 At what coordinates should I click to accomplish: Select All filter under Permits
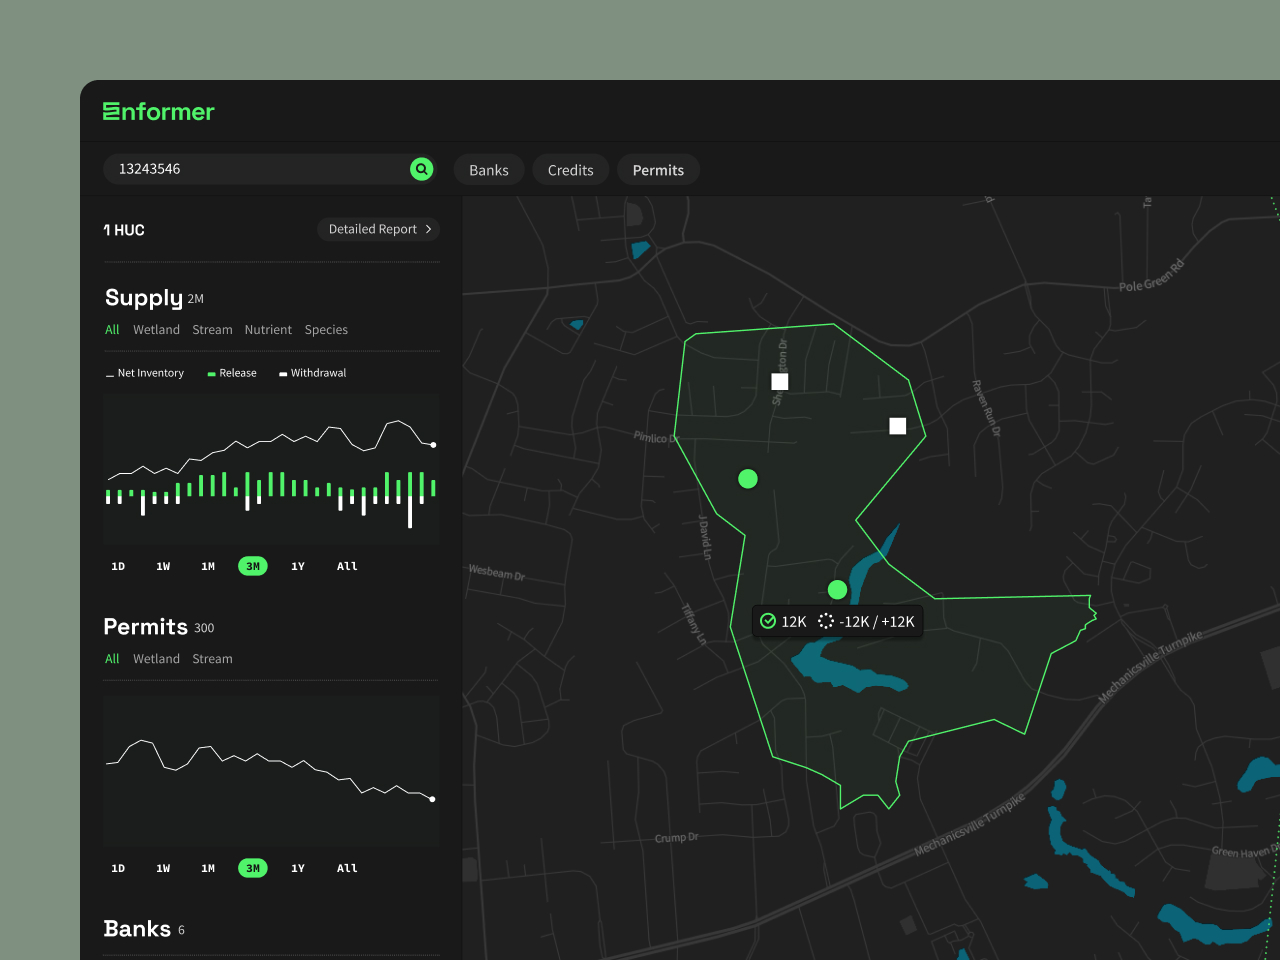(112, 658)
